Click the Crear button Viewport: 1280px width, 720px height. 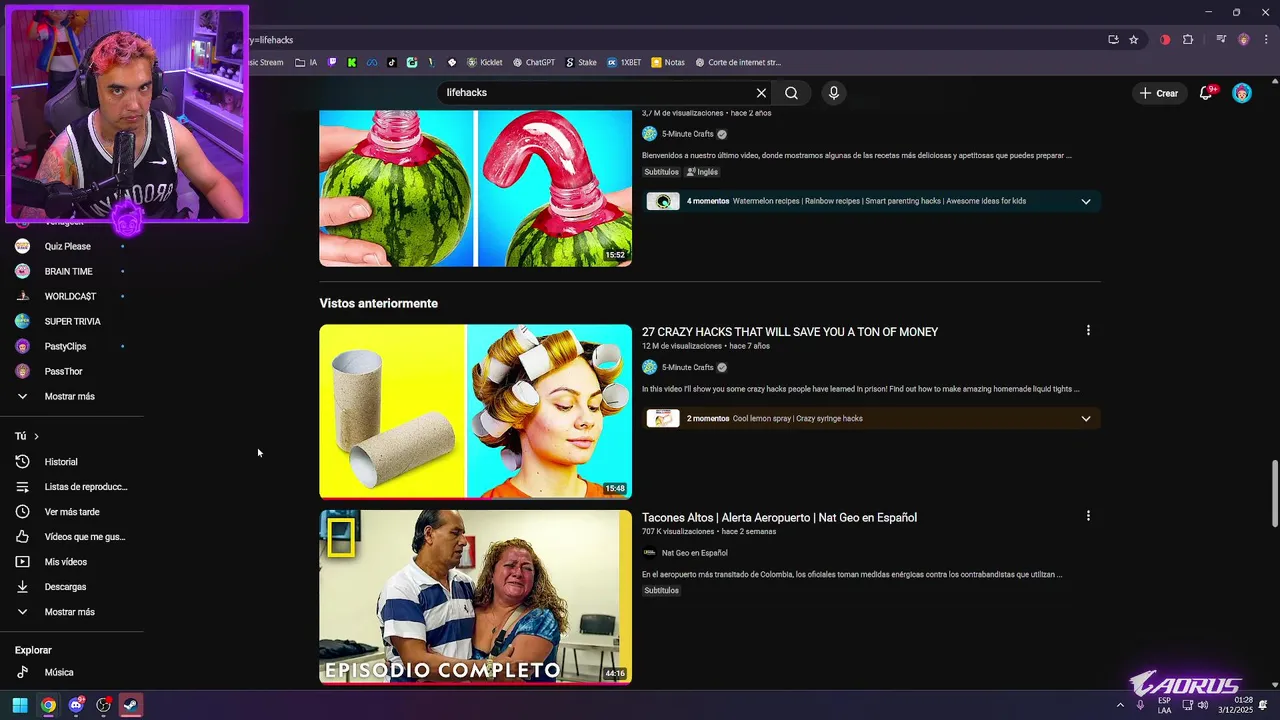point(1158,93)
